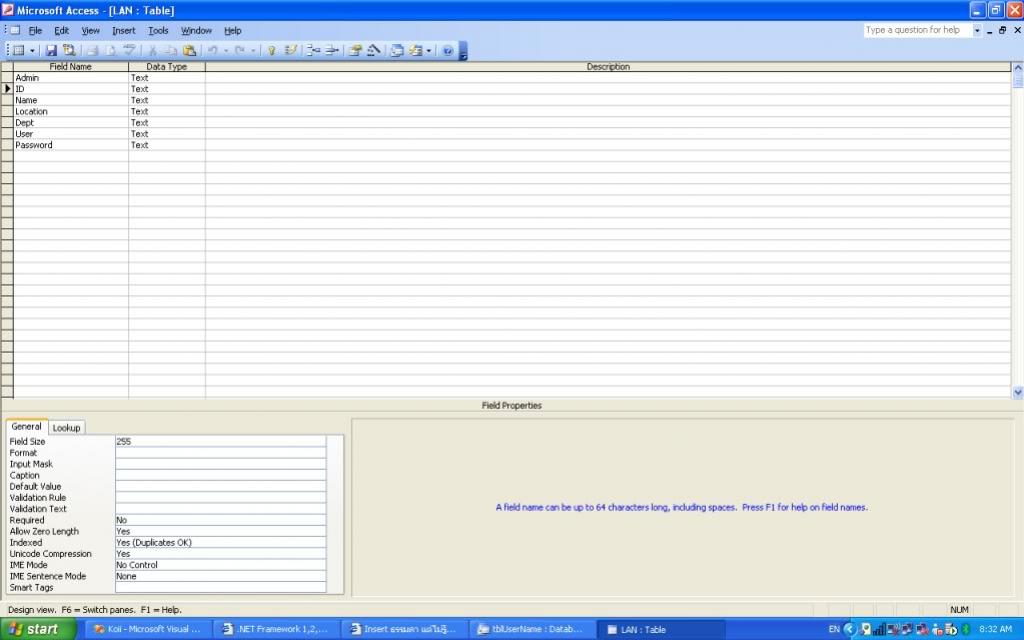Open the Insert menu
Screen dimensions: 1024x640
(123, 31)
